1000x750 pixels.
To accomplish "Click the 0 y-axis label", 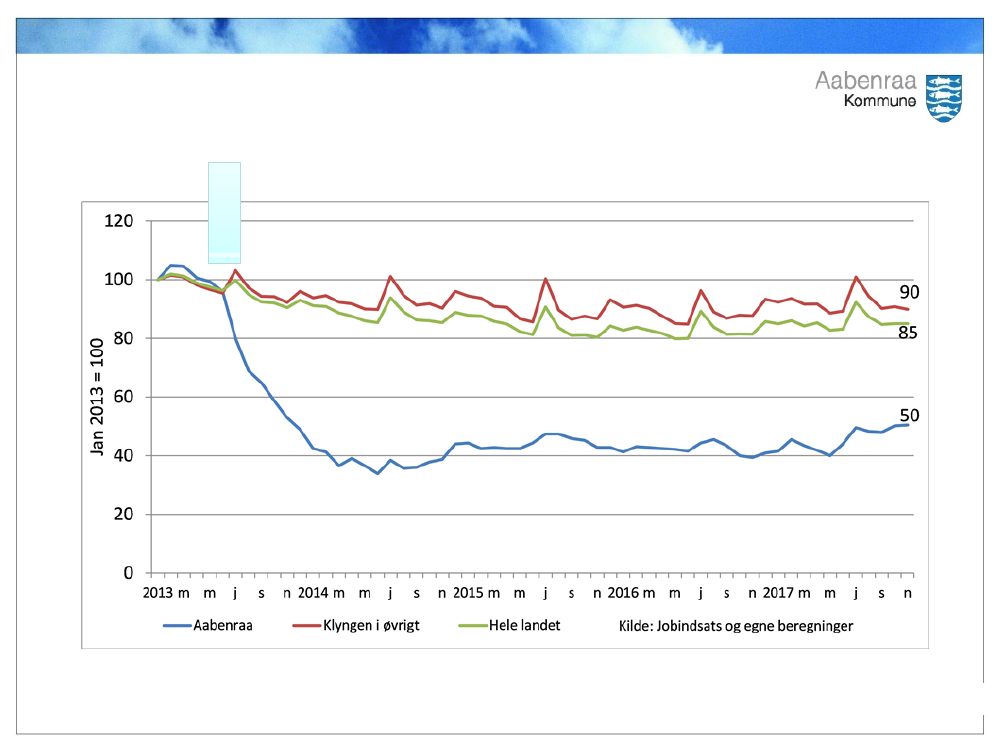I will tap(128, 573).
